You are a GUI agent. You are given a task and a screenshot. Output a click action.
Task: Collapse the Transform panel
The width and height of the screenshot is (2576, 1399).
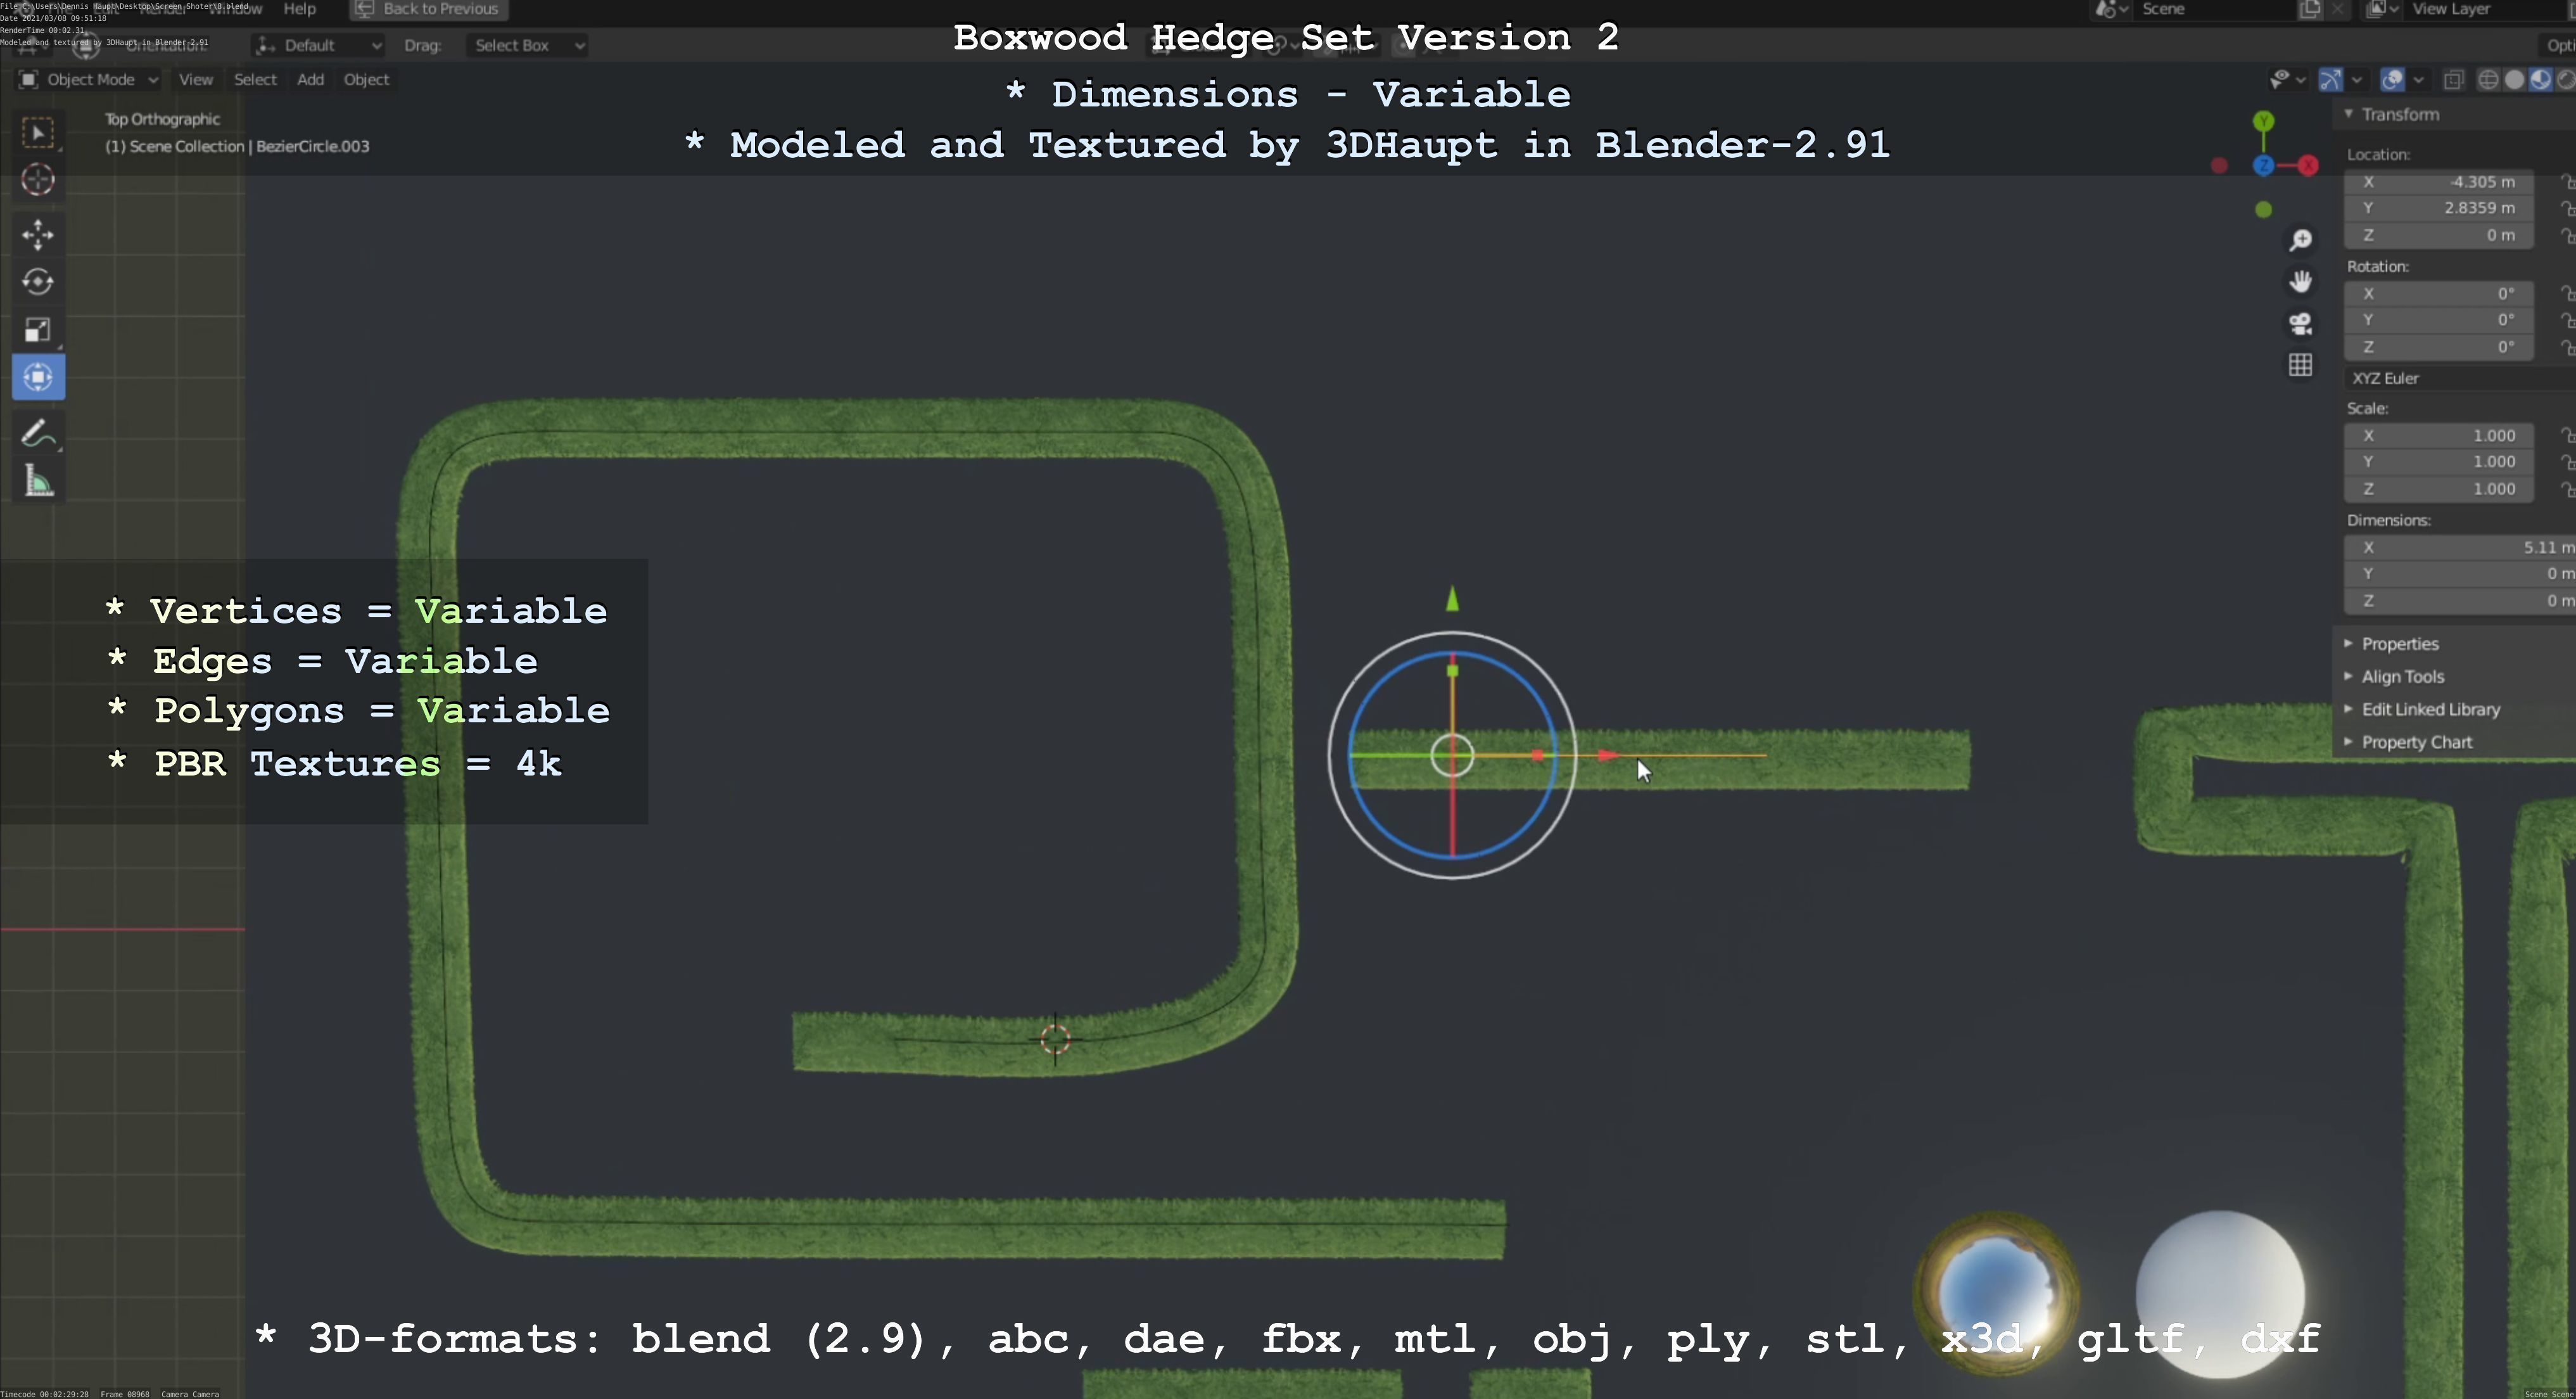(x=2399, y=114)
